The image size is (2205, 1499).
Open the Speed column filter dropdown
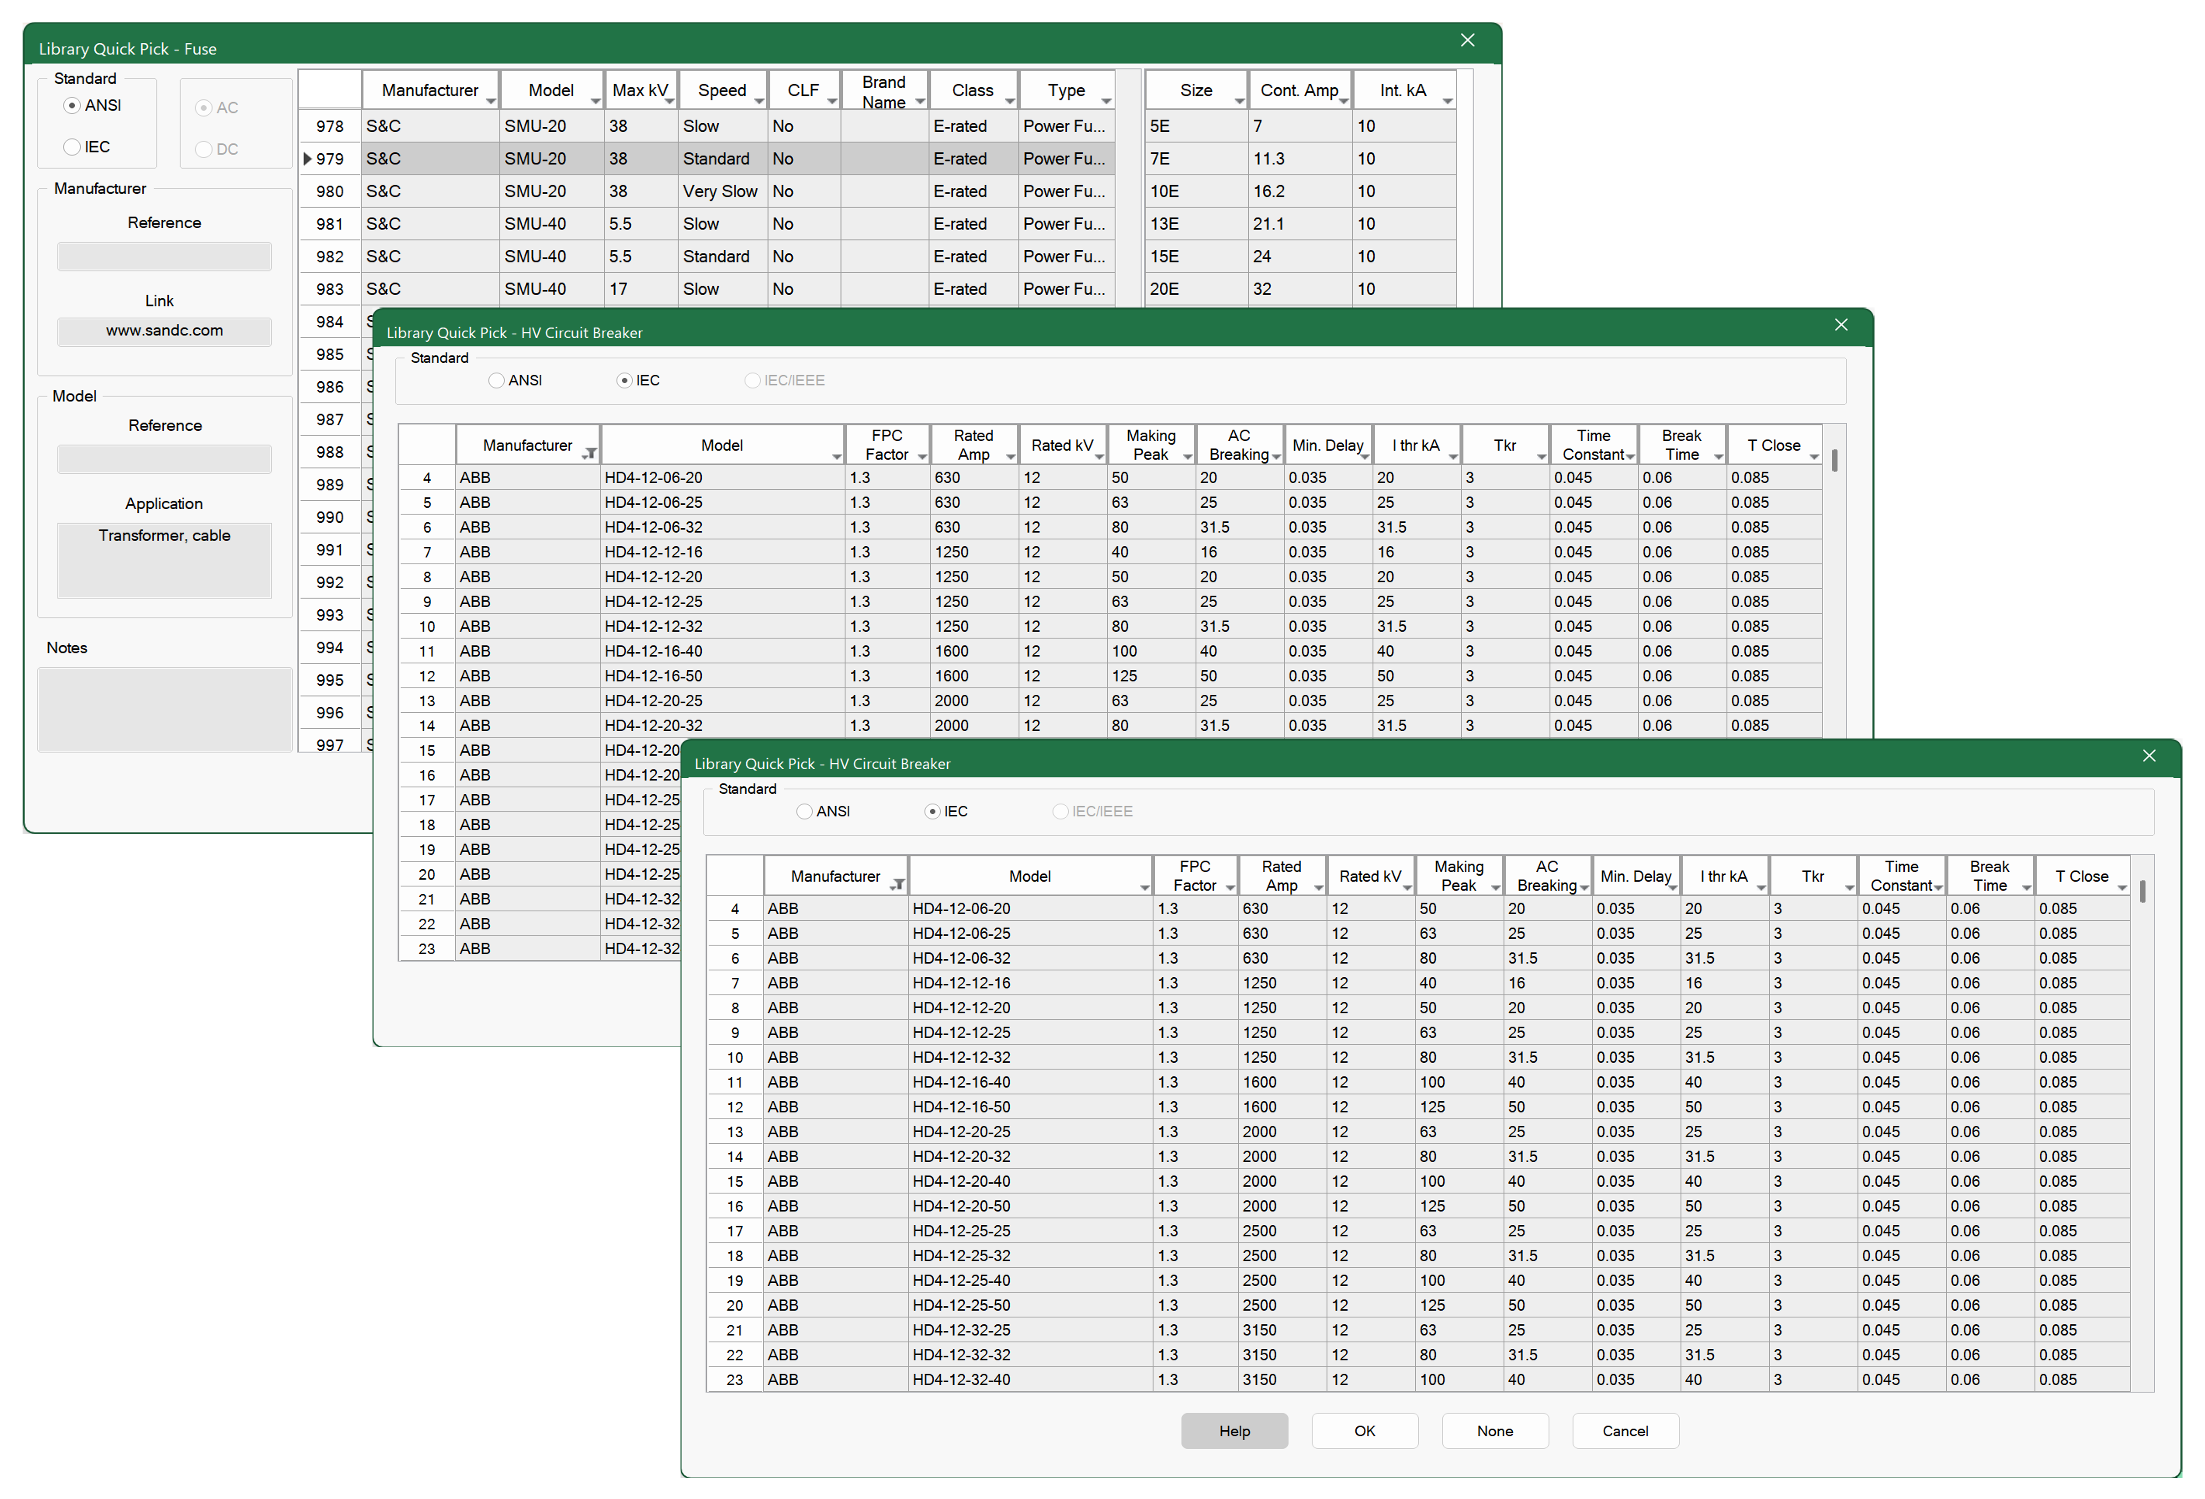tap(759, 101)
